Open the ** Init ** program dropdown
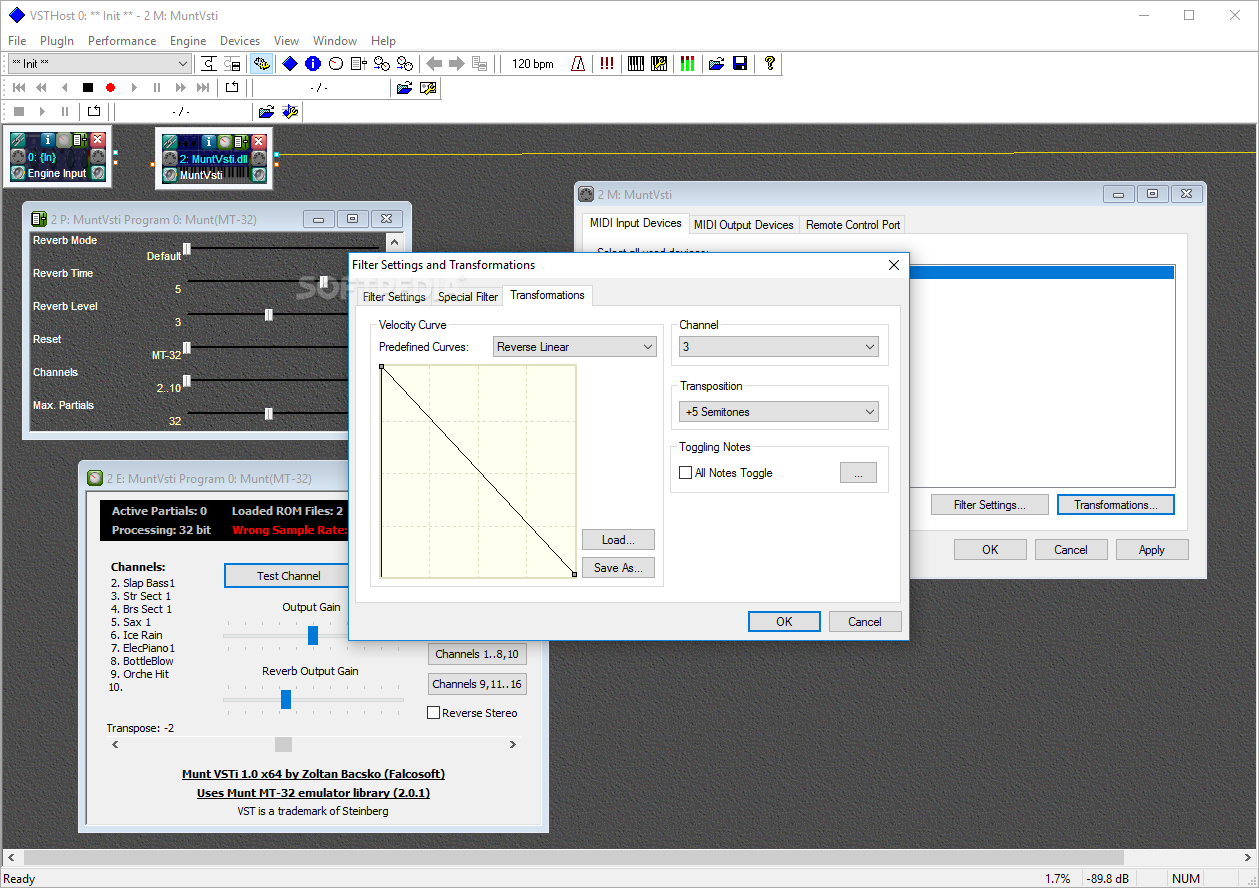Image resolution: width=1259 pixels, height=888 pixels. tap(99, 63)
